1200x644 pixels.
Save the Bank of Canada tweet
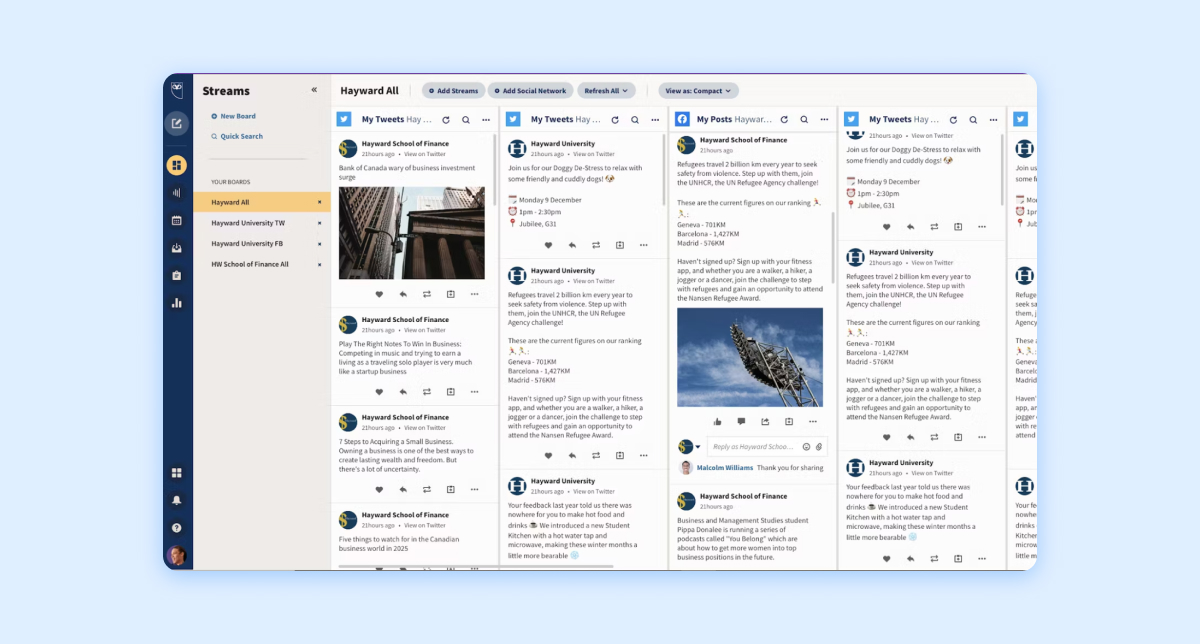click(450, 294)
